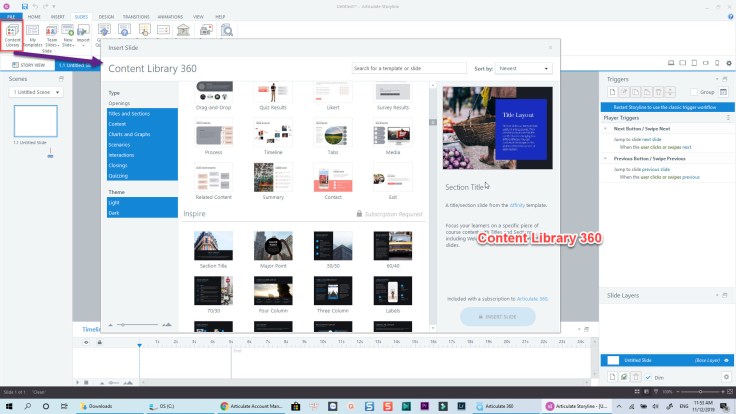Switch to the ANIMATIONS ribbon tab

click(170, 16)
